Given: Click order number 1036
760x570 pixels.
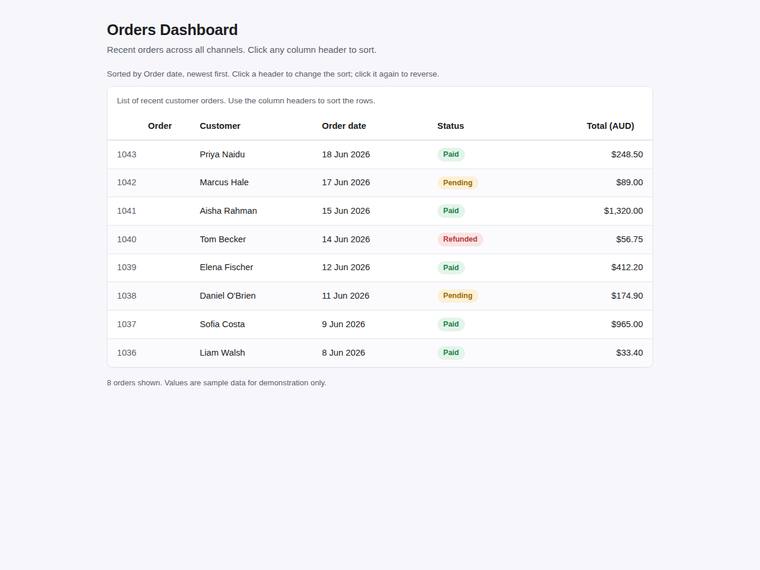Looking at the screenshot, I should [x=127, y=353].
